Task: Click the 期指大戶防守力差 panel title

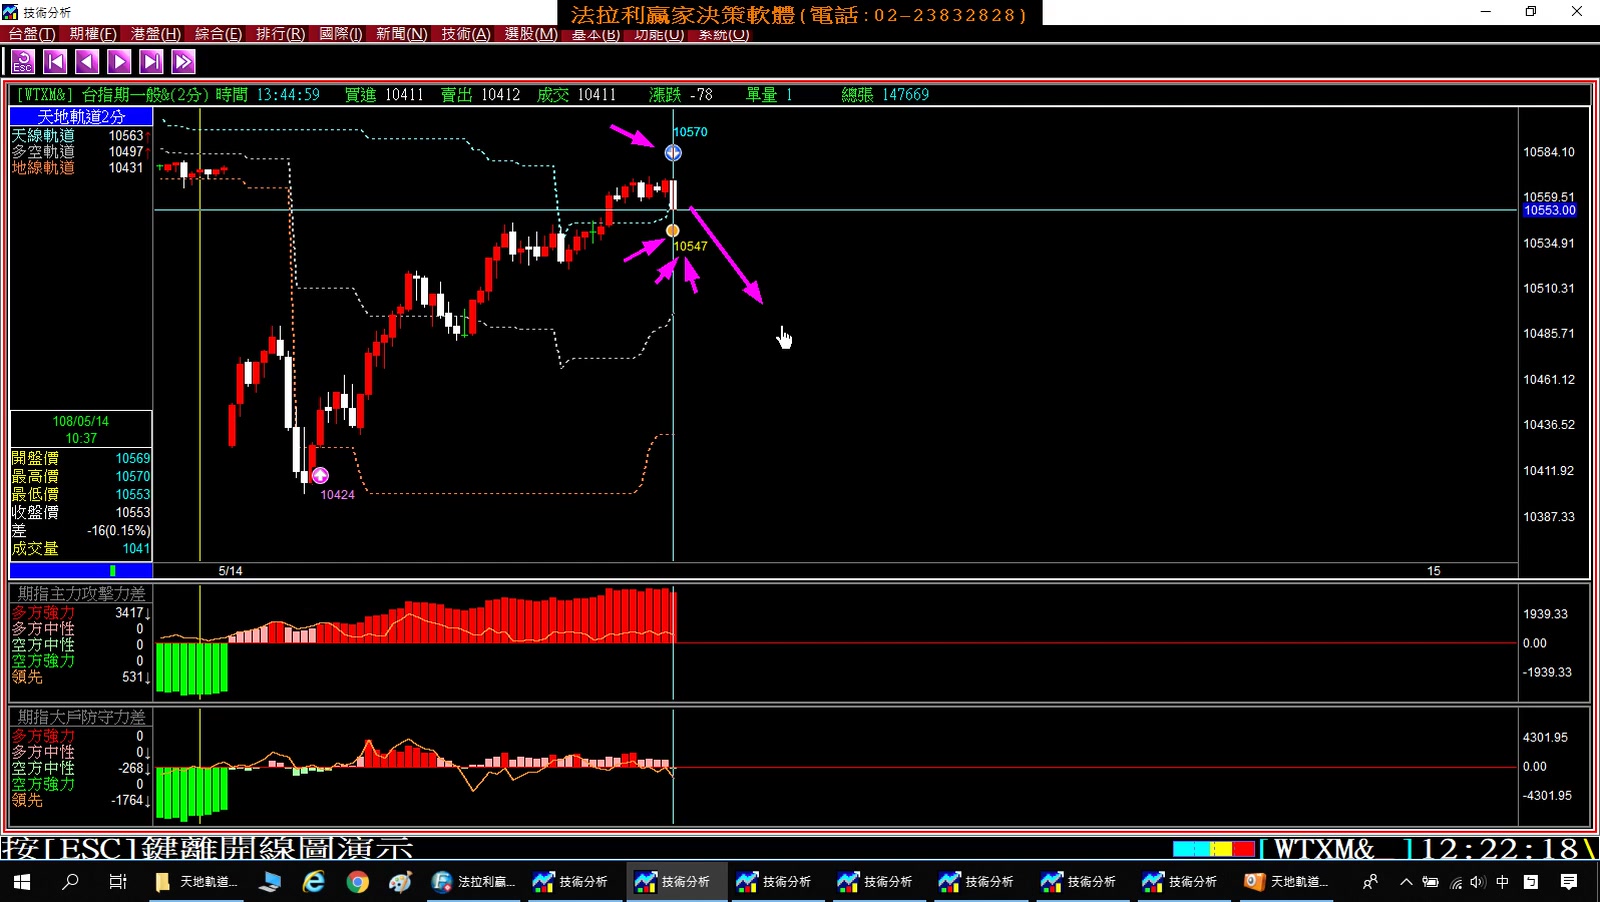Action: pyautogui.click(x=81, y=717)
